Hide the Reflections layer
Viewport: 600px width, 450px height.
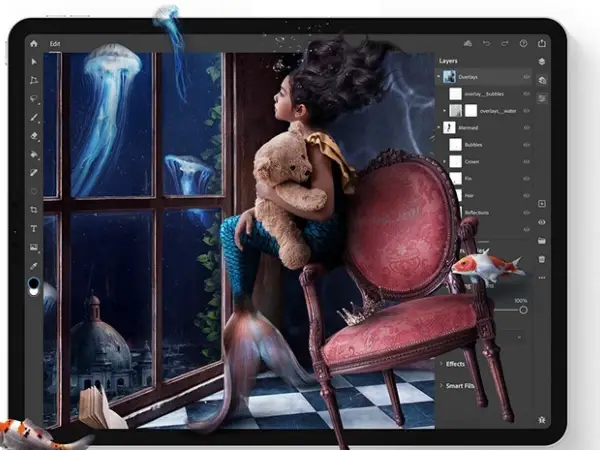pos(527,212)
